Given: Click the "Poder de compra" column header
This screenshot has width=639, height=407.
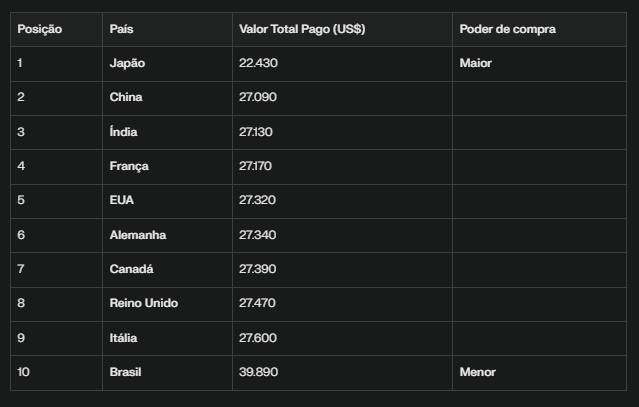Looking at the screenshot, I should (508, 29).
